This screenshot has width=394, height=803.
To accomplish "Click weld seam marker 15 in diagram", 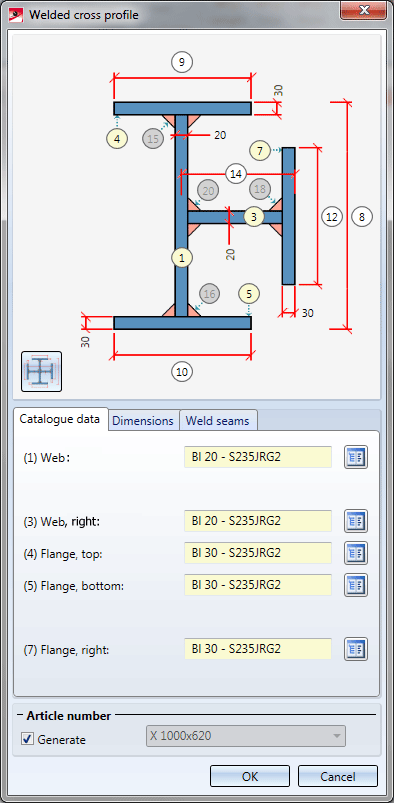I will [x=153, y=139].
